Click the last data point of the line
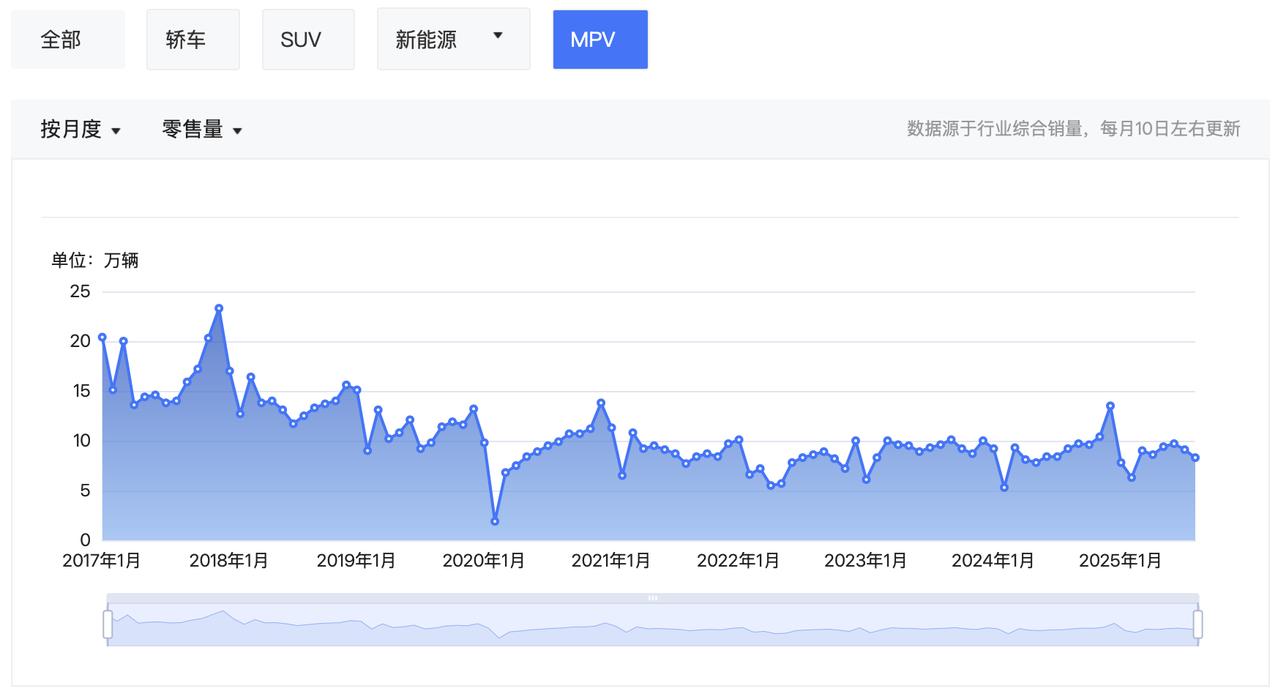 pyautogui.click(x=1195, y=458)
